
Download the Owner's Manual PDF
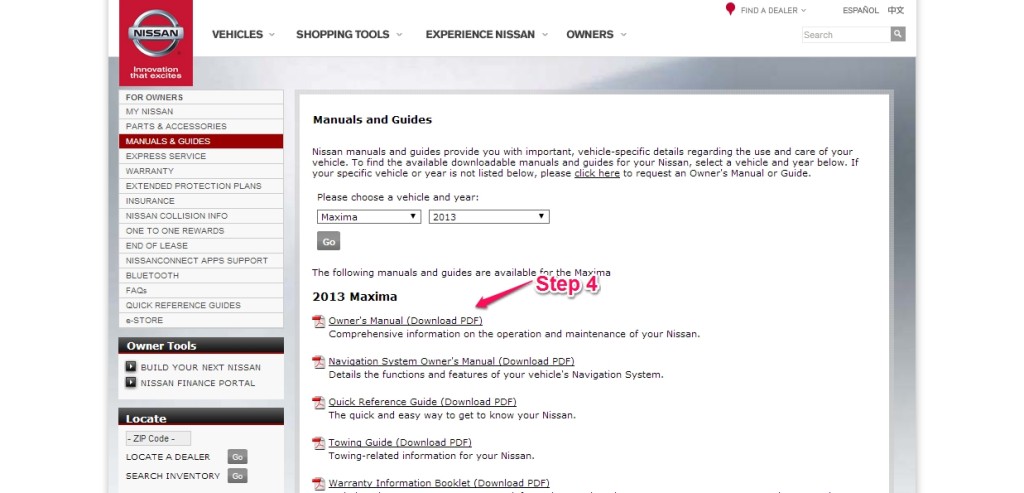click(406, 321)
